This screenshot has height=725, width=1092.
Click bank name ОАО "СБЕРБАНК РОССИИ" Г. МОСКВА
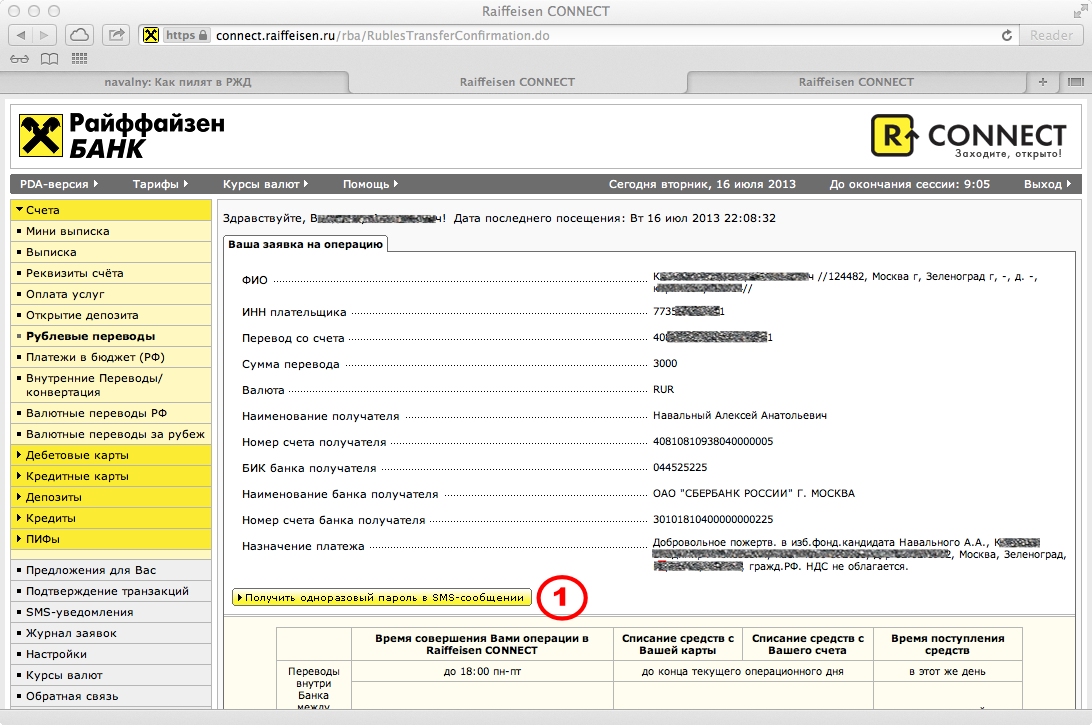tap(754, 493)
